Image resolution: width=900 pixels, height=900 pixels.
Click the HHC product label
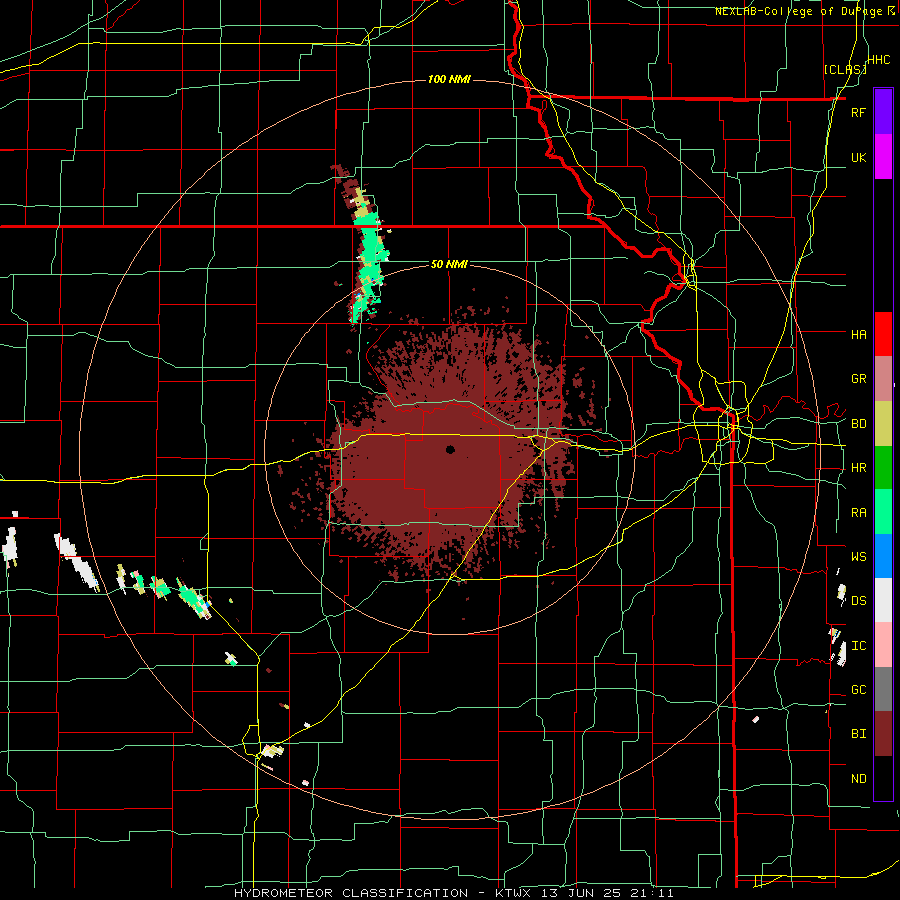879,60
